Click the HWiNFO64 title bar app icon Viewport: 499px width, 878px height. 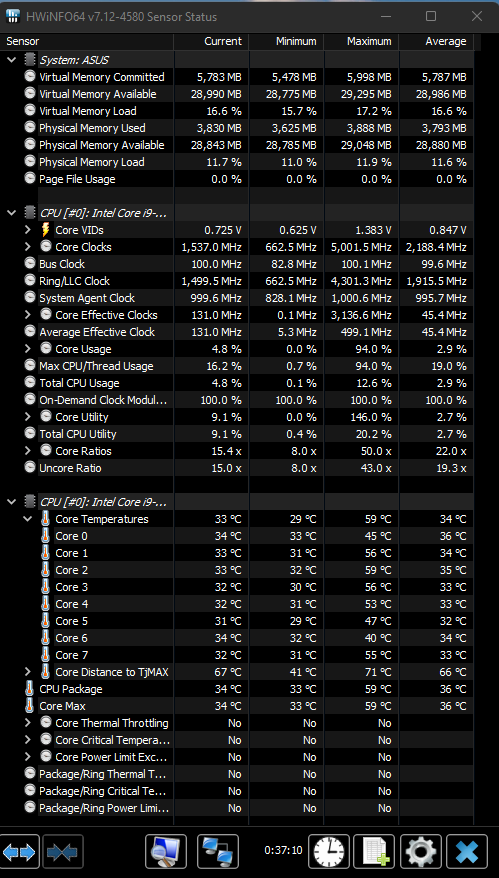tap(13, 16)
